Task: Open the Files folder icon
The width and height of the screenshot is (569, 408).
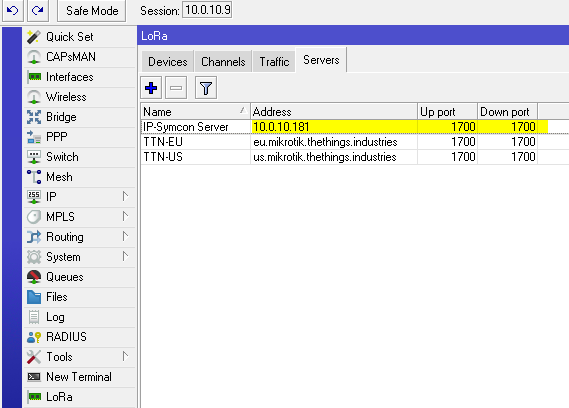Action: click(34, 297)
